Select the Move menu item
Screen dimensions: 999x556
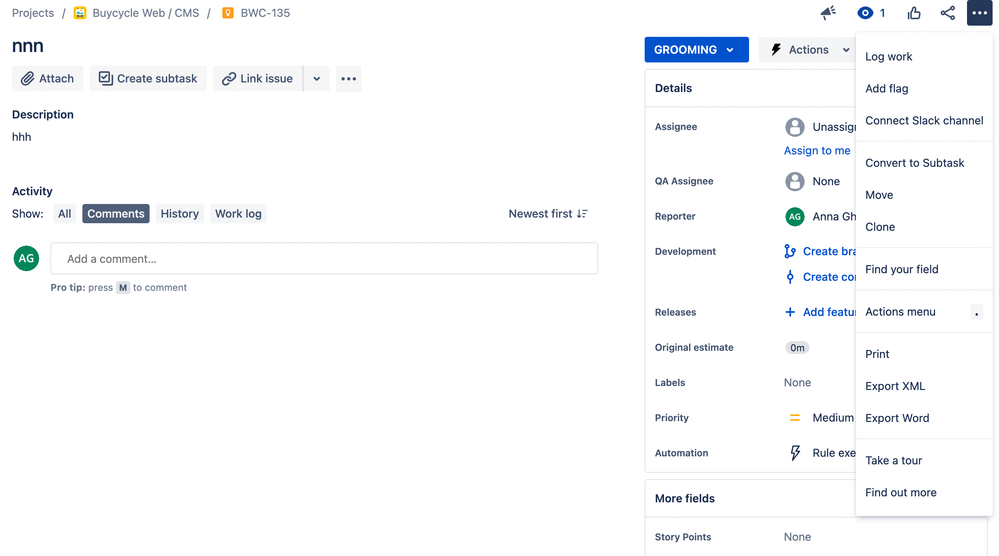click(x=924, y=195)
